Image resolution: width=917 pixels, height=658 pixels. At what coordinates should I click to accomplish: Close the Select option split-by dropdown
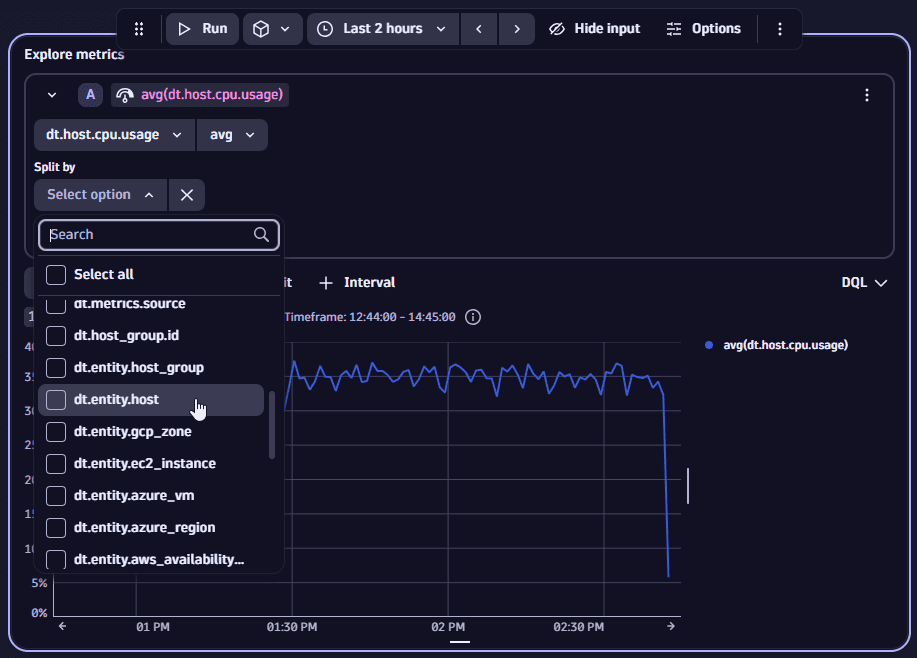pyautogui.click(x=101, y=195)
